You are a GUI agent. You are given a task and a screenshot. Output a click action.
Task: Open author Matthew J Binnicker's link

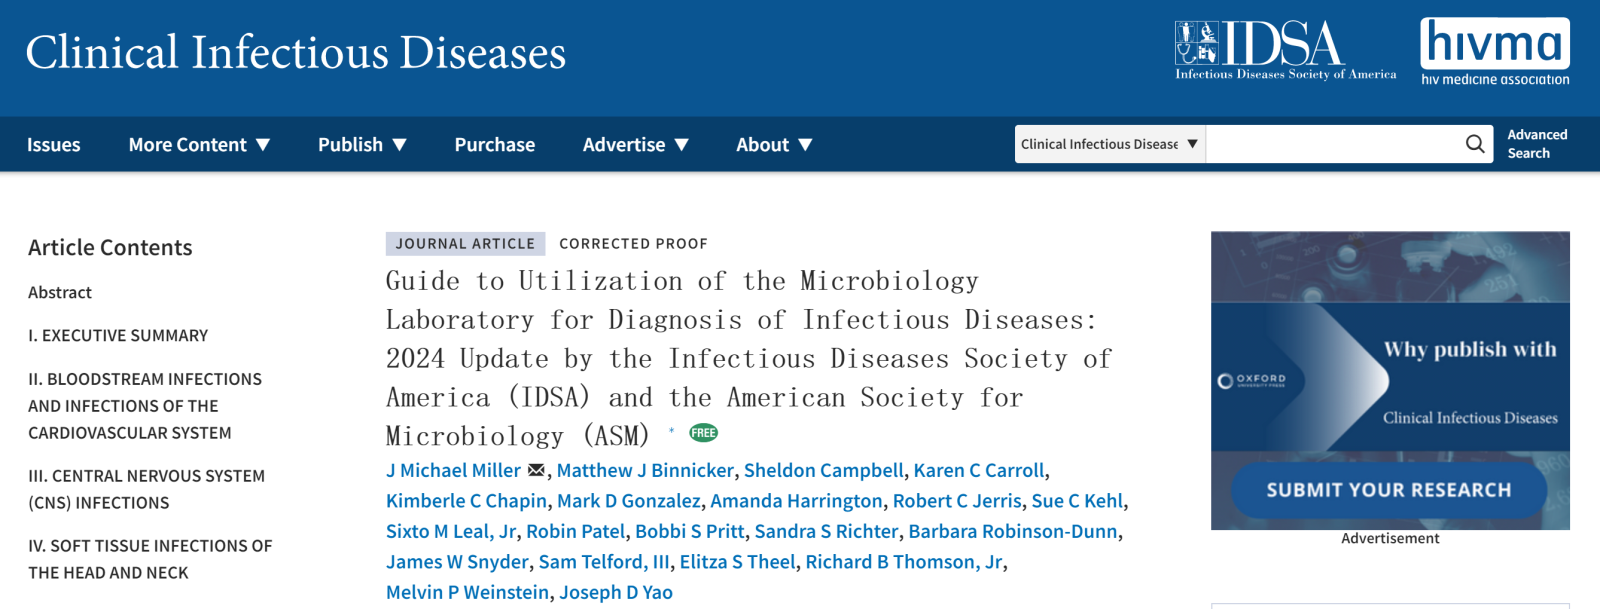645,470
